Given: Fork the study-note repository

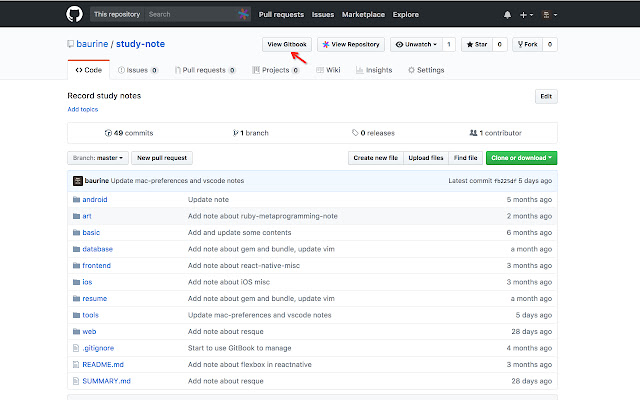Looking at the screenshot, I should [527, 45].
